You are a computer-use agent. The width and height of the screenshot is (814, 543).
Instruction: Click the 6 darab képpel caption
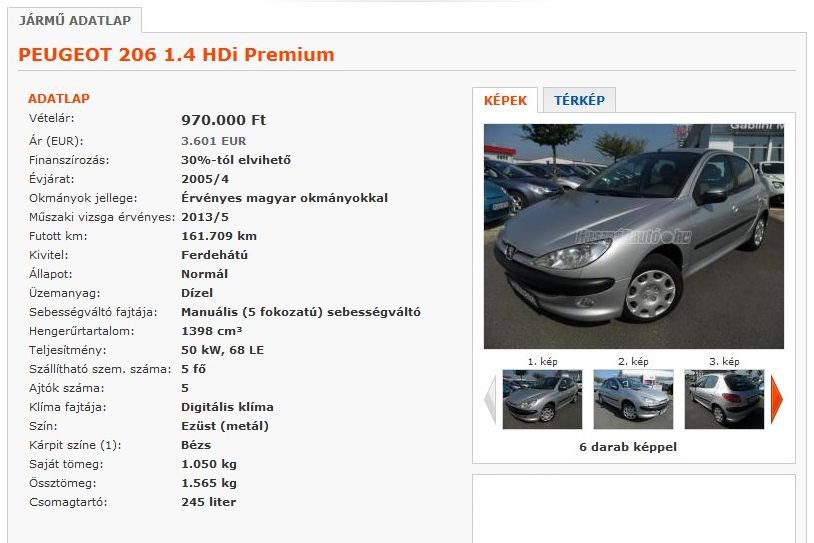(x=628, y=446)
